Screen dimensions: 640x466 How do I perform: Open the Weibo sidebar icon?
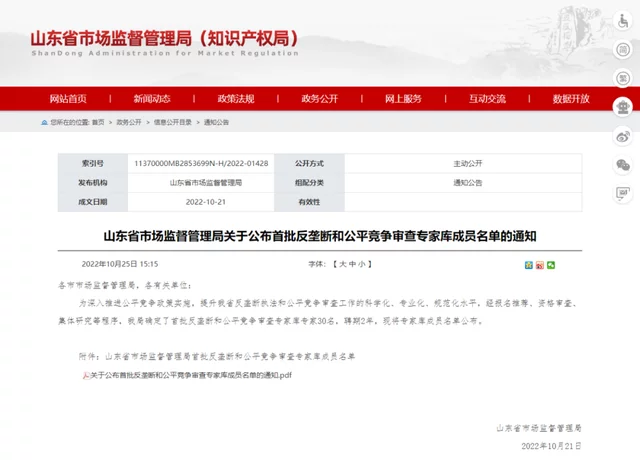[623, 136]
